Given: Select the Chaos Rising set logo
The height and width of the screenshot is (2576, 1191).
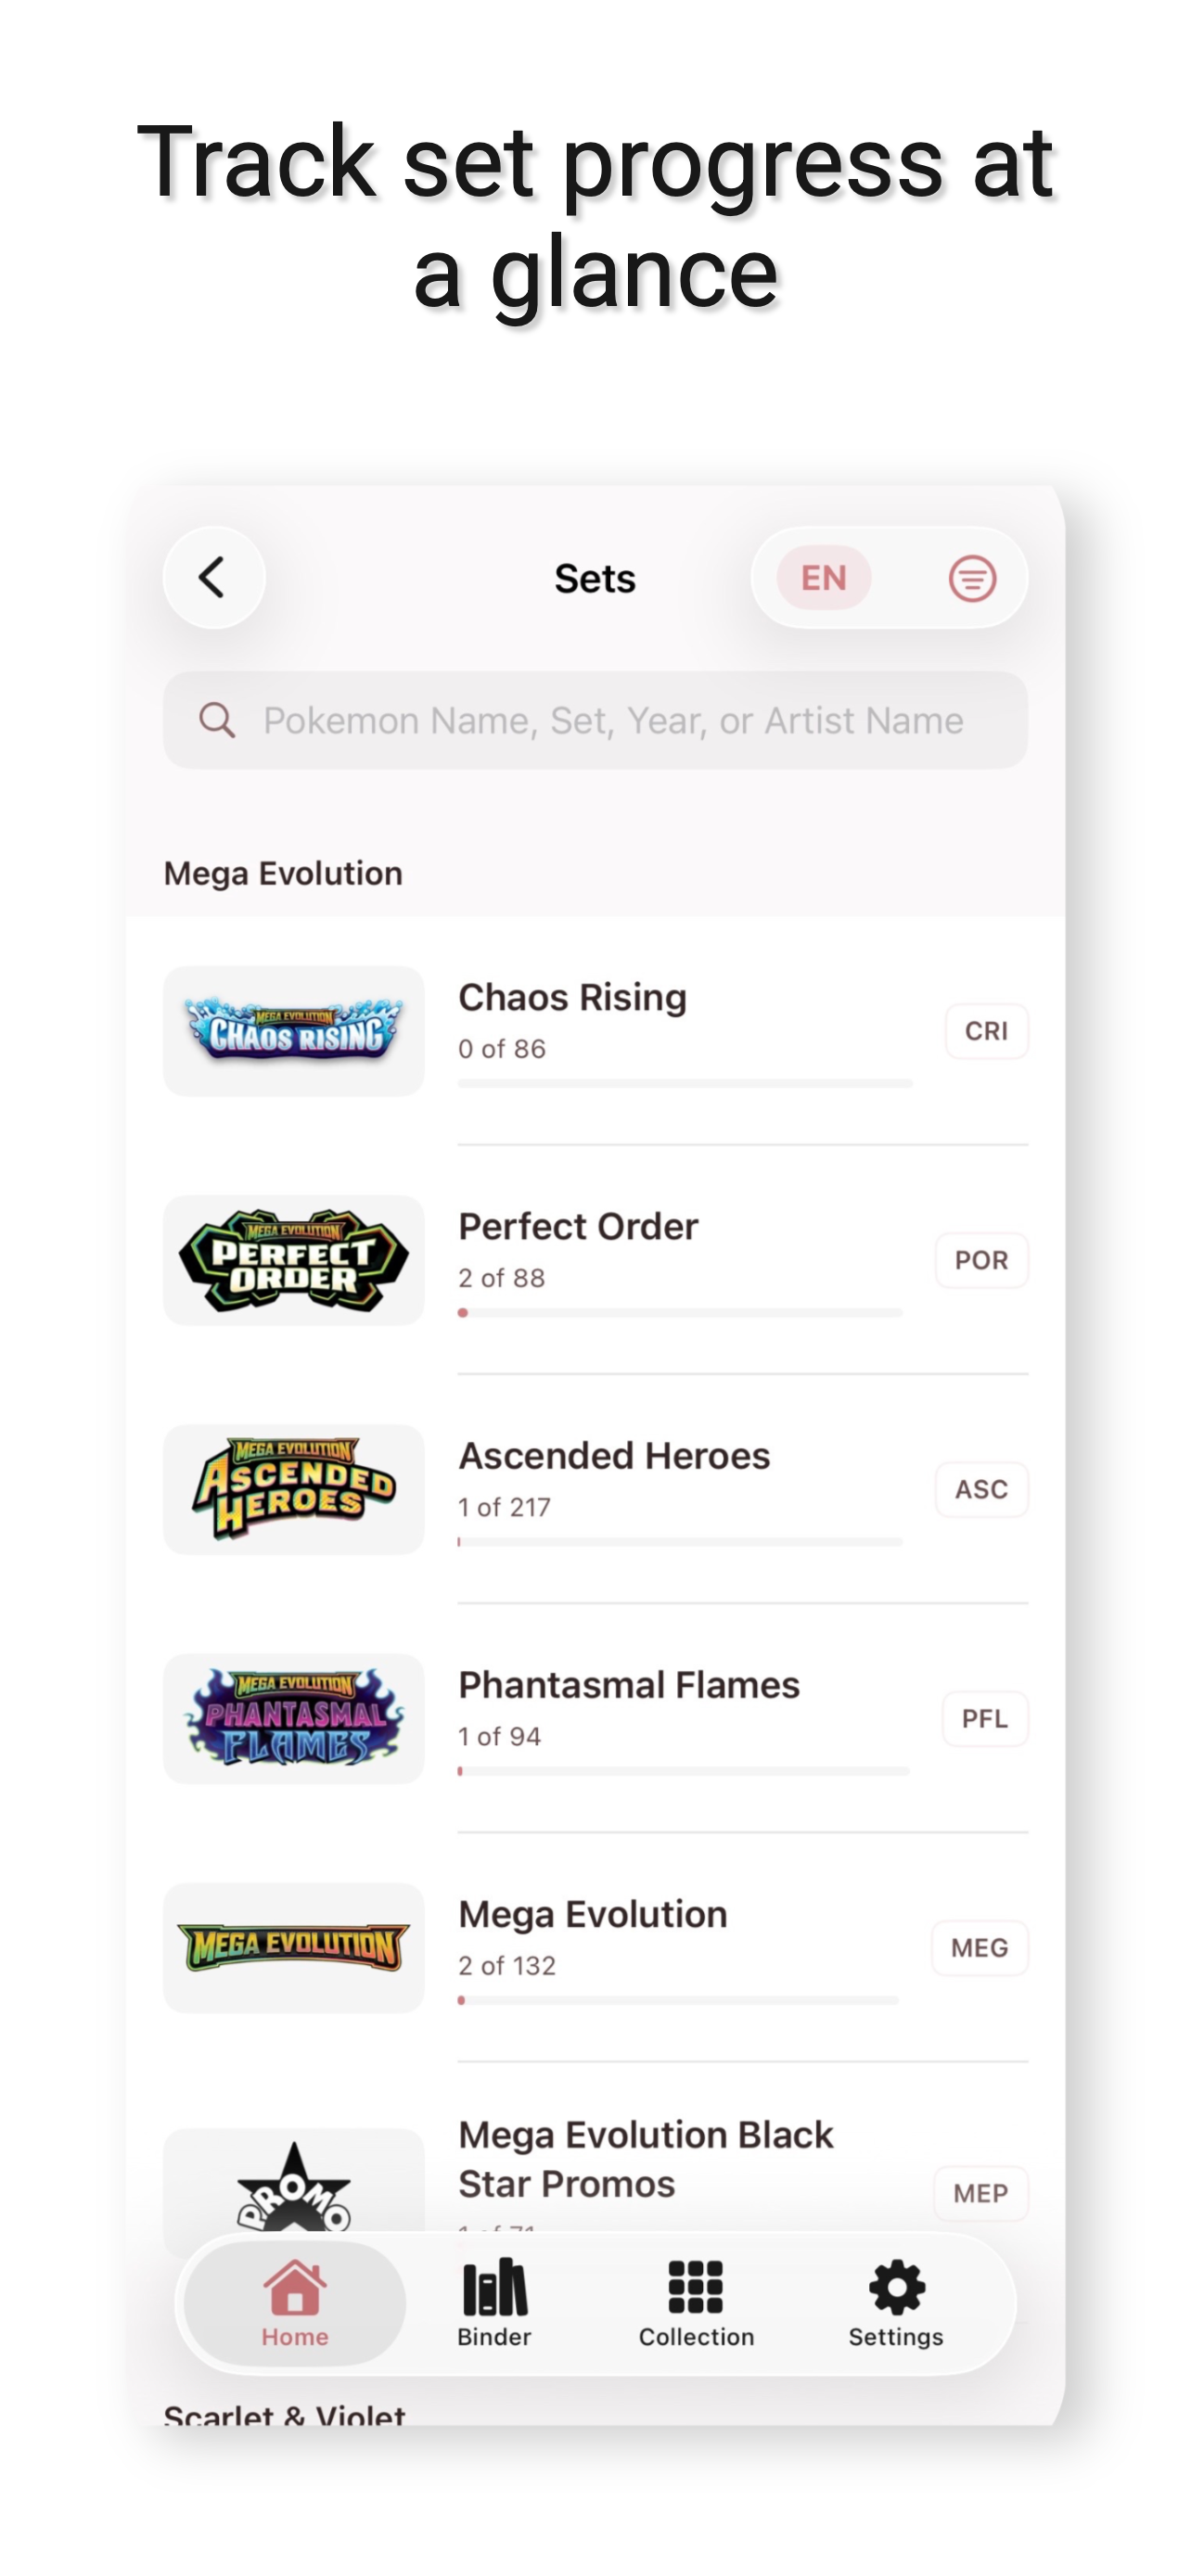Looking at the screenshot, I should 294,1031.
